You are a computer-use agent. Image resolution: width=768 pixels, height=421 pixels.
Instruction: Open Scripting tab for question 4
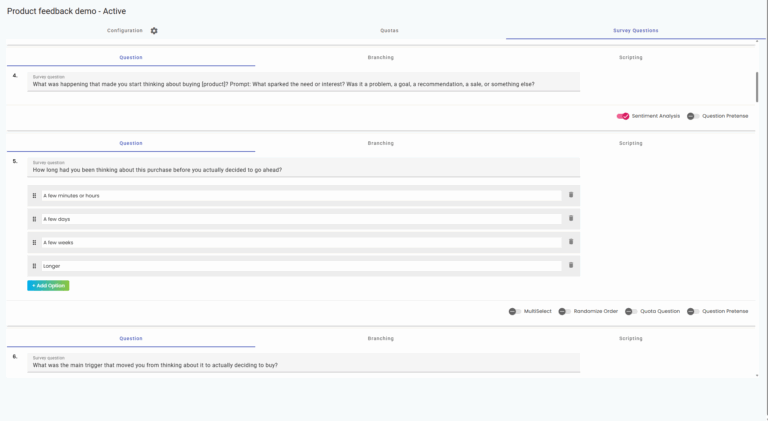pyautogui.click(x=630, y=57)
